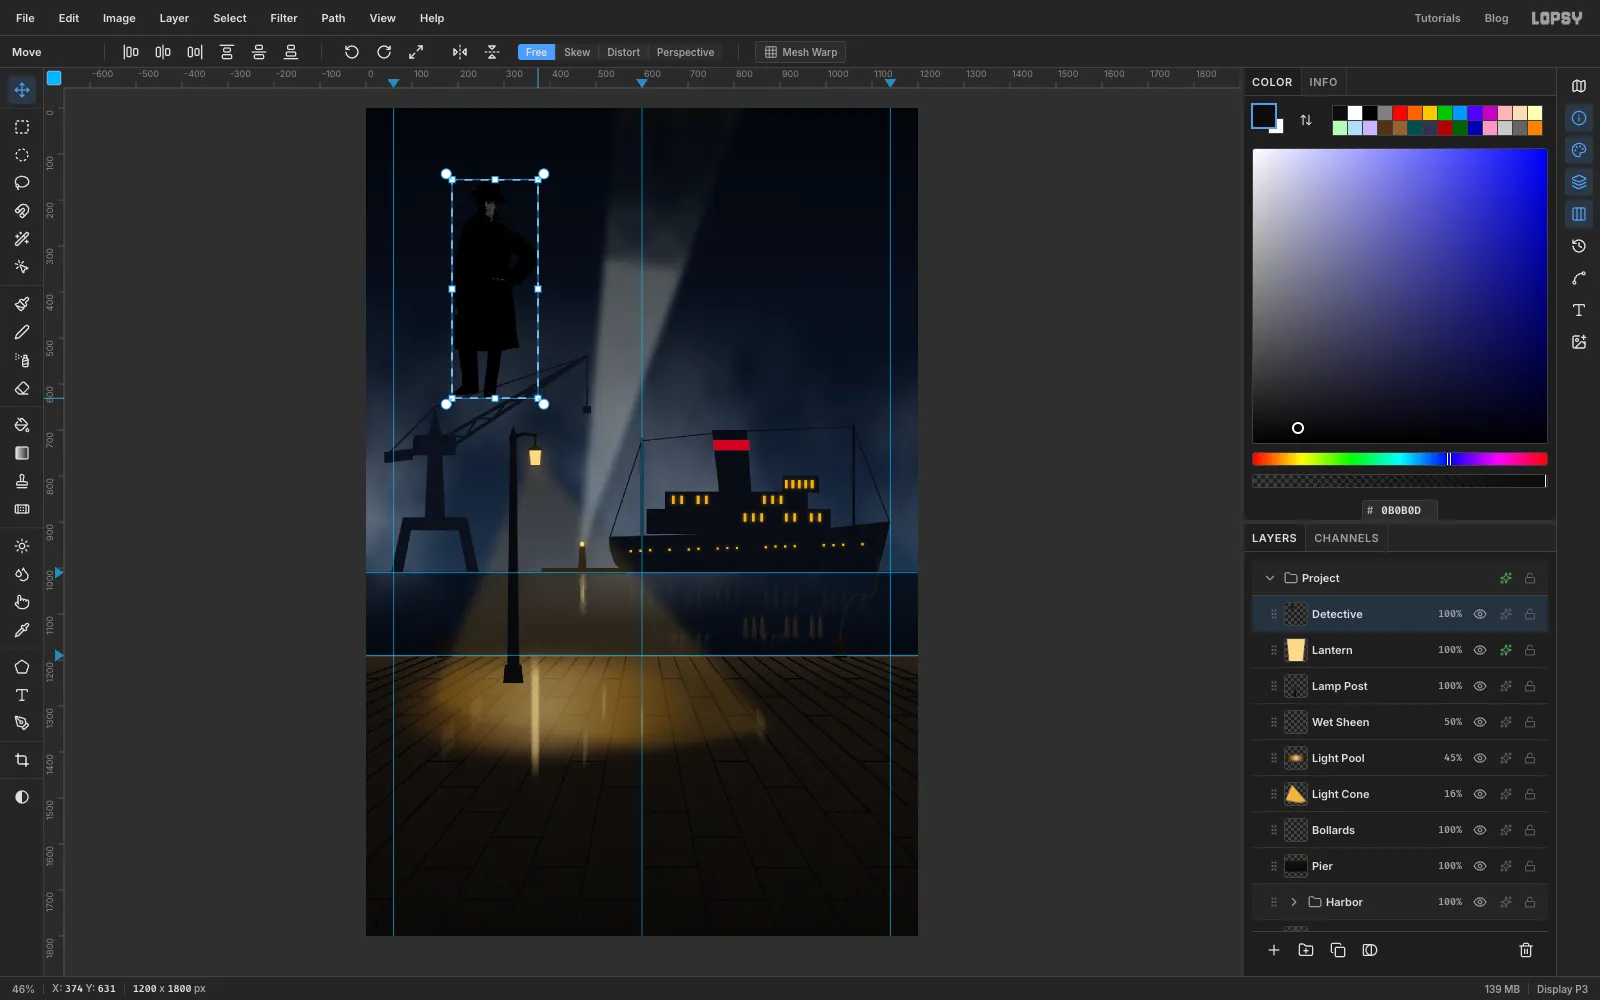
Task: Choose Perspective transform mode
Action: pyautogui.click(x=685, y=52)
